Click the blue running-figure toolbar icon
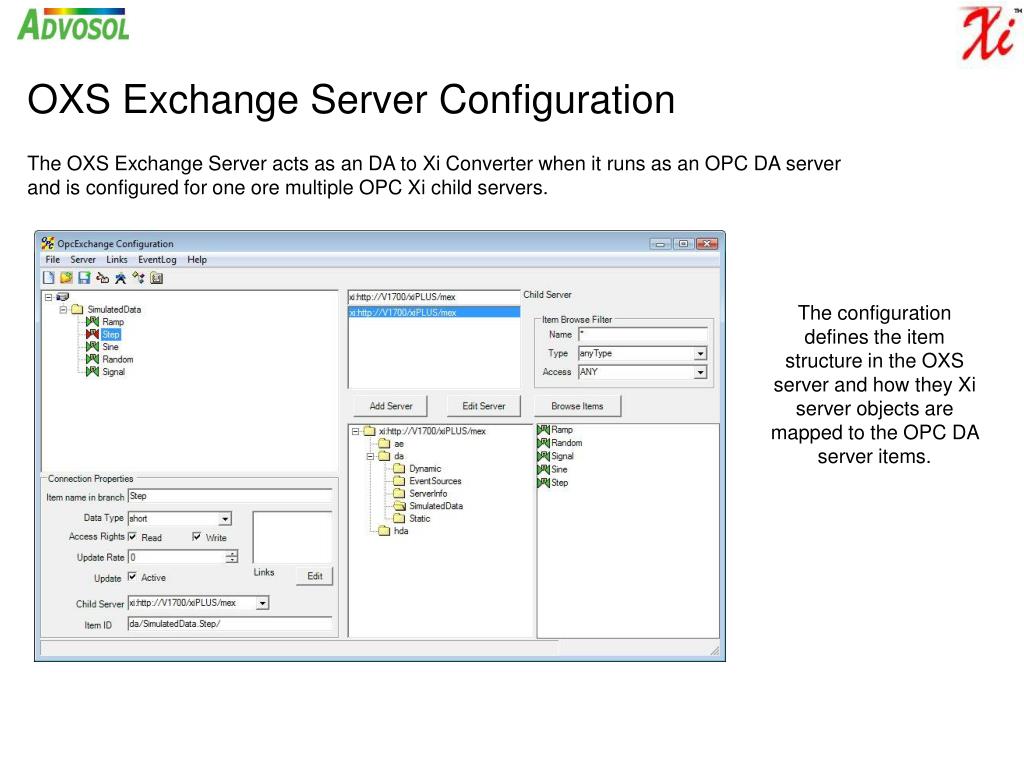1024x768 pixels. (x=120, y=278)
